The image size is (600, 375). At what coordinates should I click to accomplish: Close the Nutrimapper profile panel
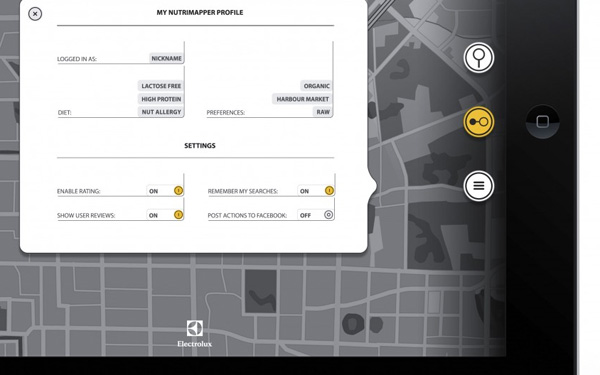pos(35,14)
